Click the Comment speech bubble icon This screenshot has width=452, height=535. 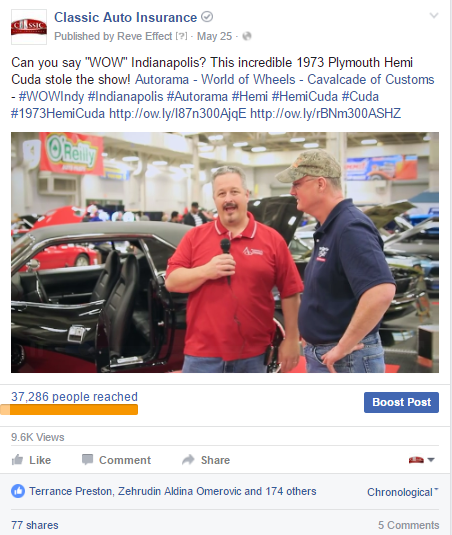[x=87, y=460]
